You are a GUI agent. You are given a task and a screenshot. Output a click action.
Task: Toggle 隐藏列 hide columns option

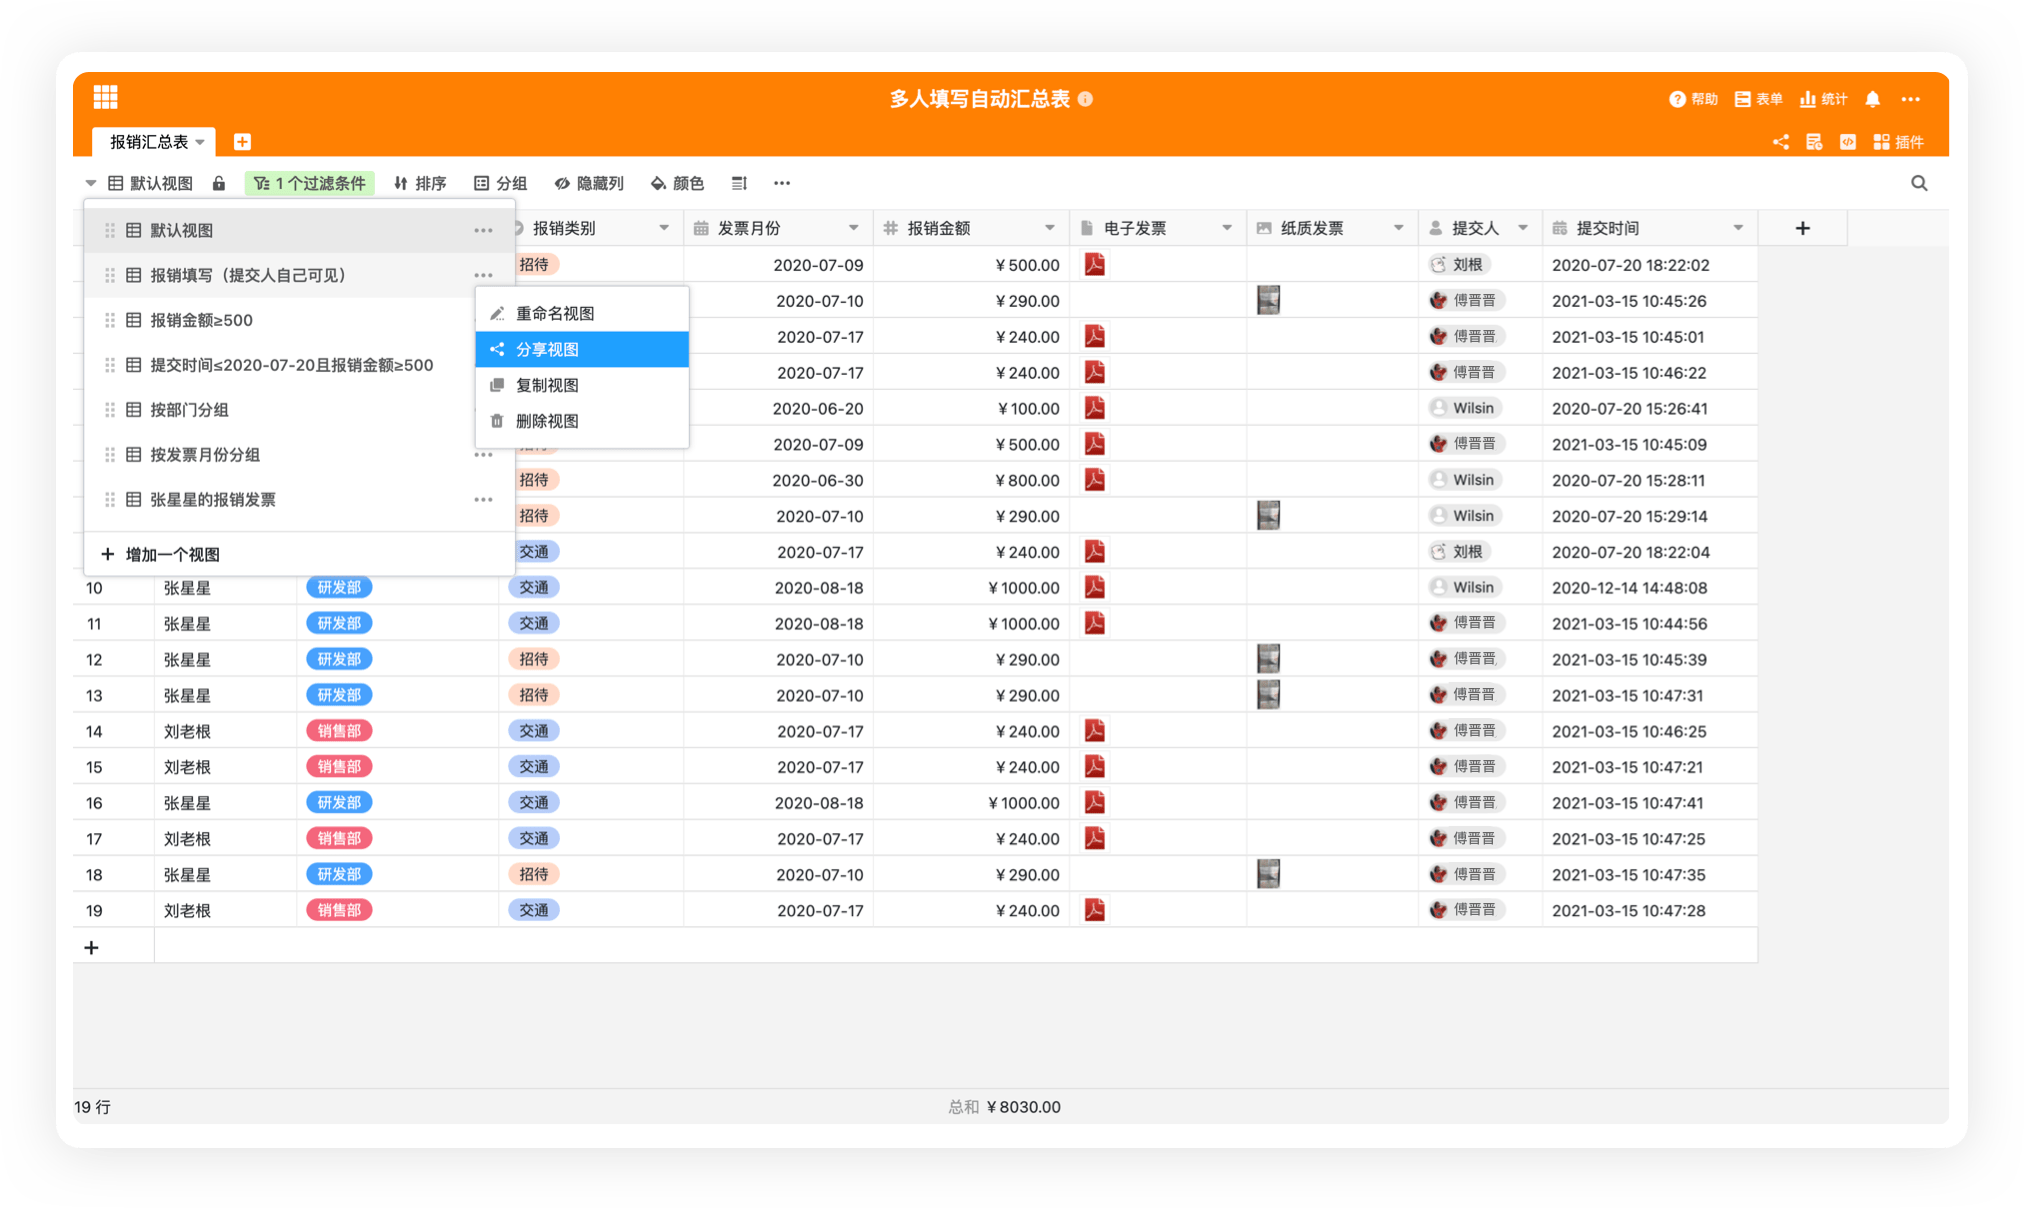coord(589,183)
